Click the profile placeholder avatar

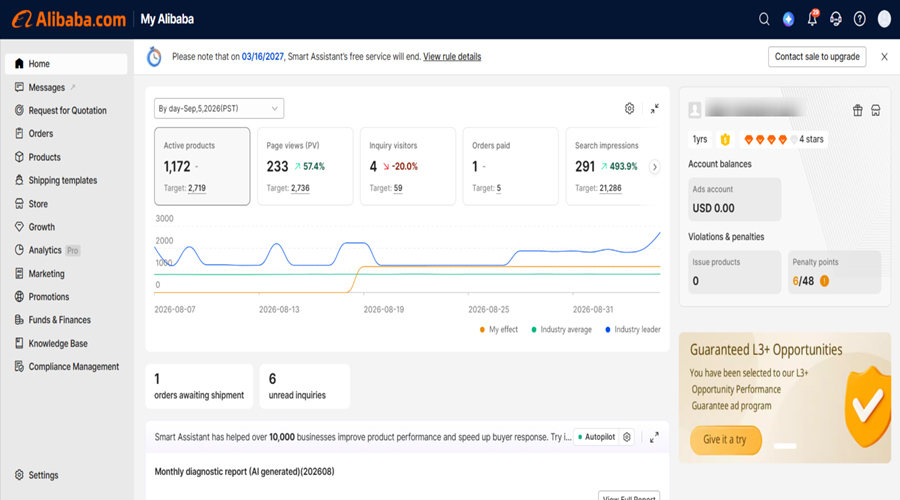tap(695, 110)
